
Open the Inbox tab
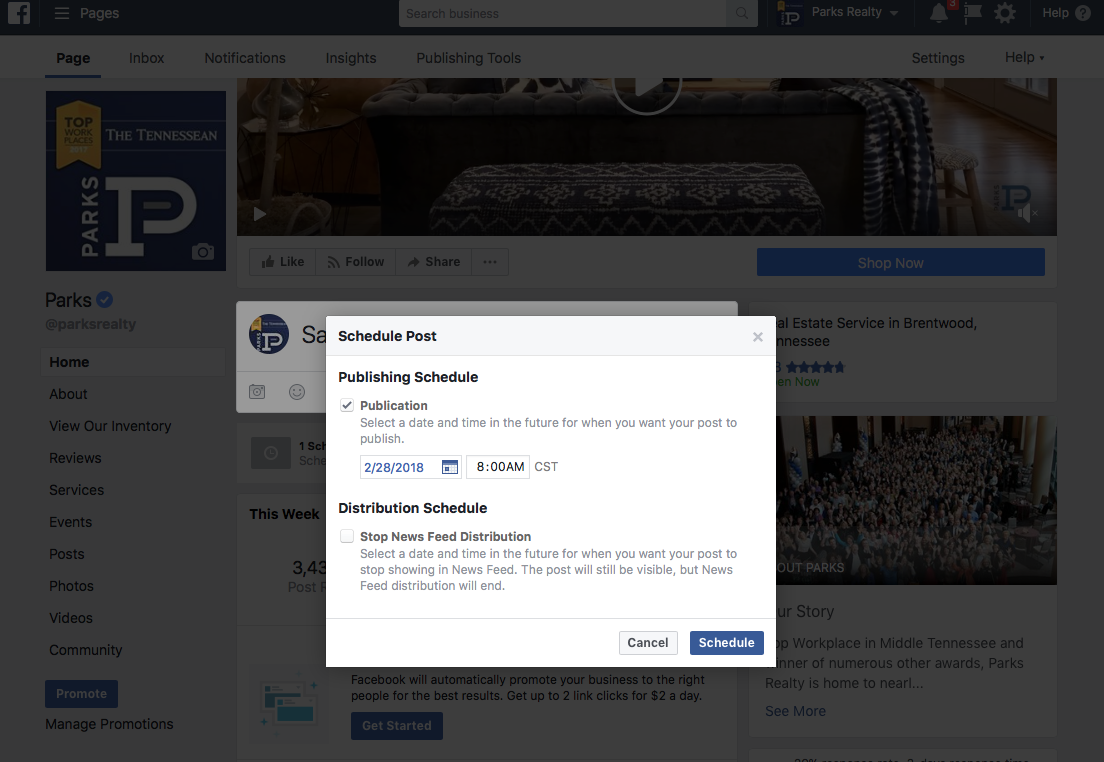146,58
